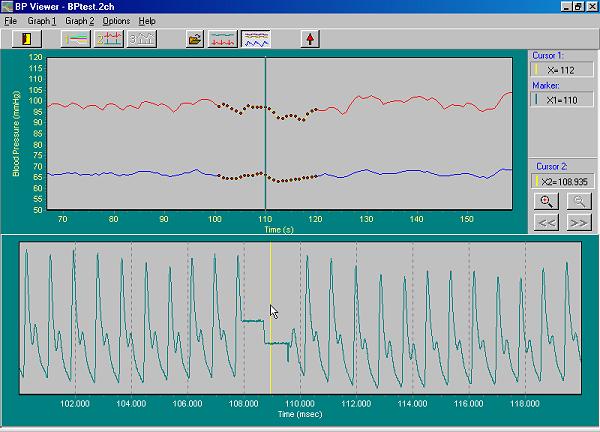Open a file with the folder icon

195,39
